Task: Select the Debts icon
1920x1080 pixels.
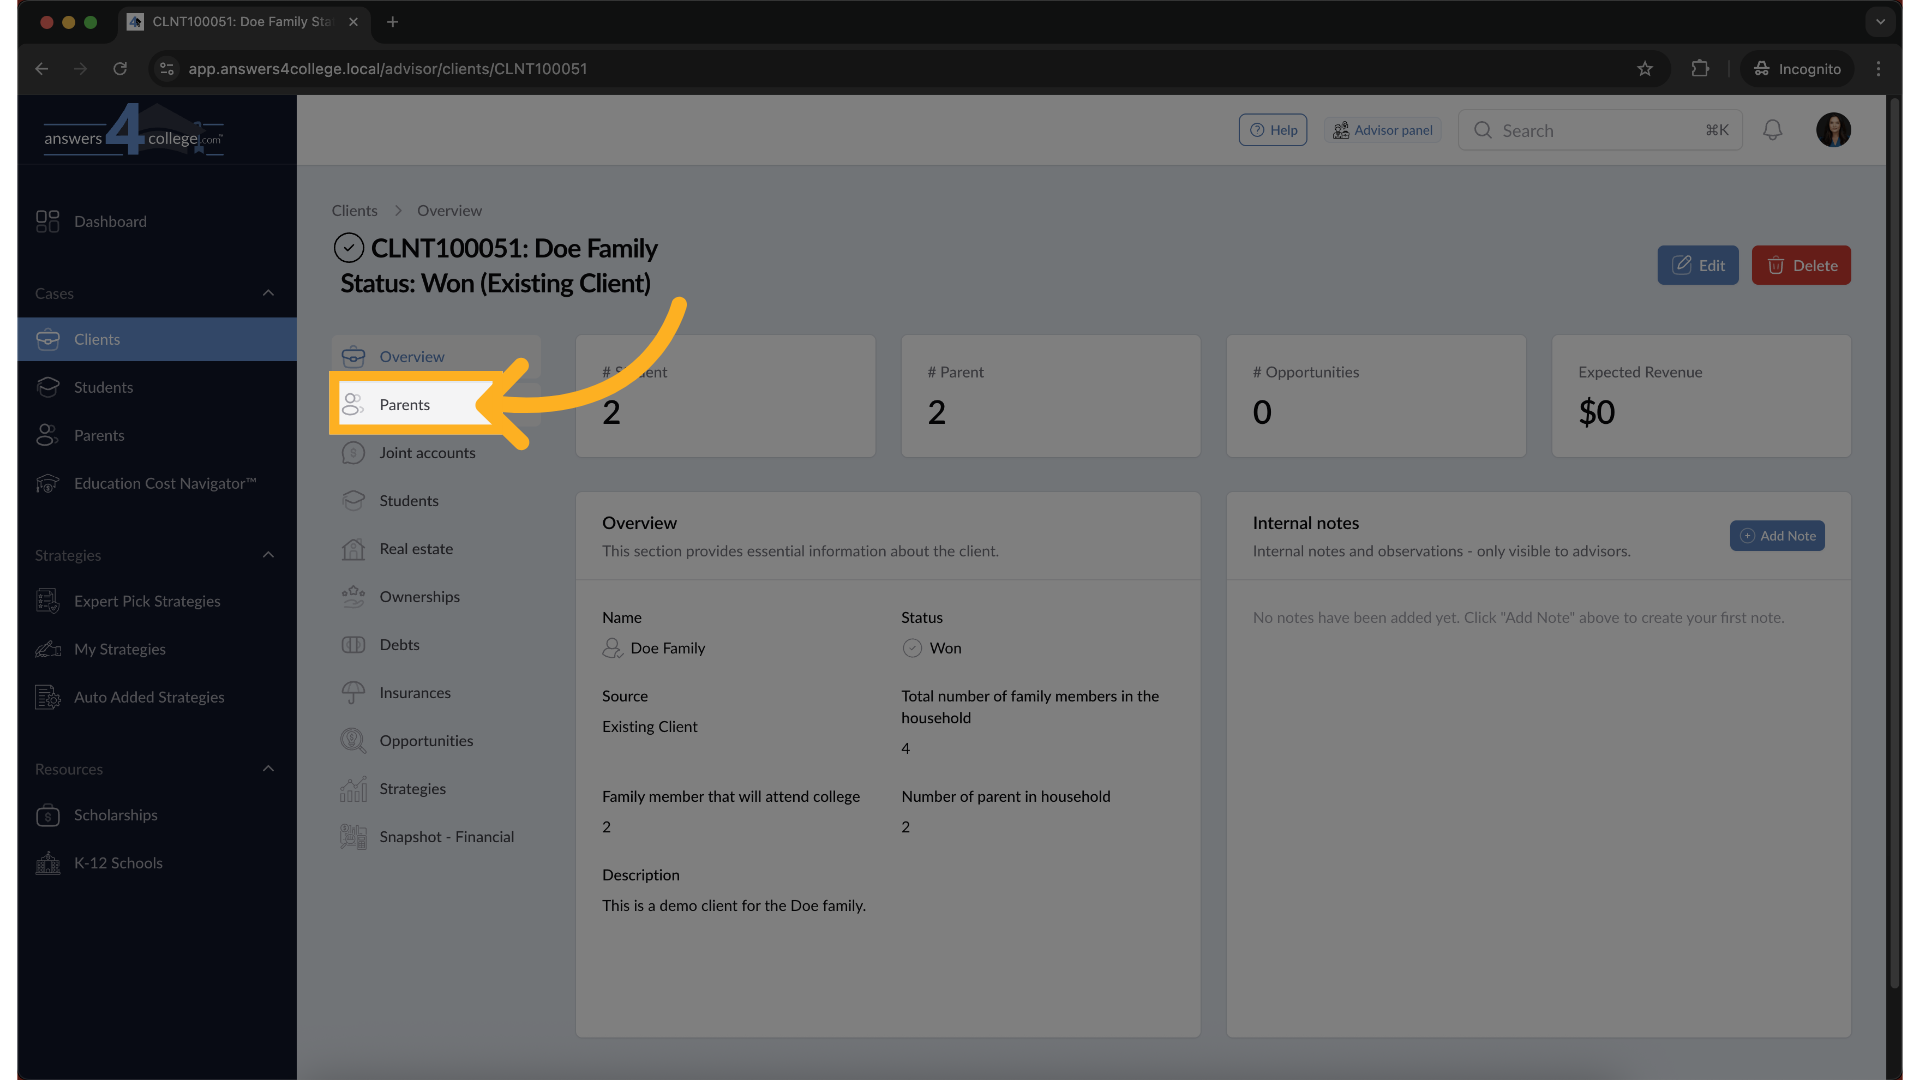Action: click(x=353, y=644)
